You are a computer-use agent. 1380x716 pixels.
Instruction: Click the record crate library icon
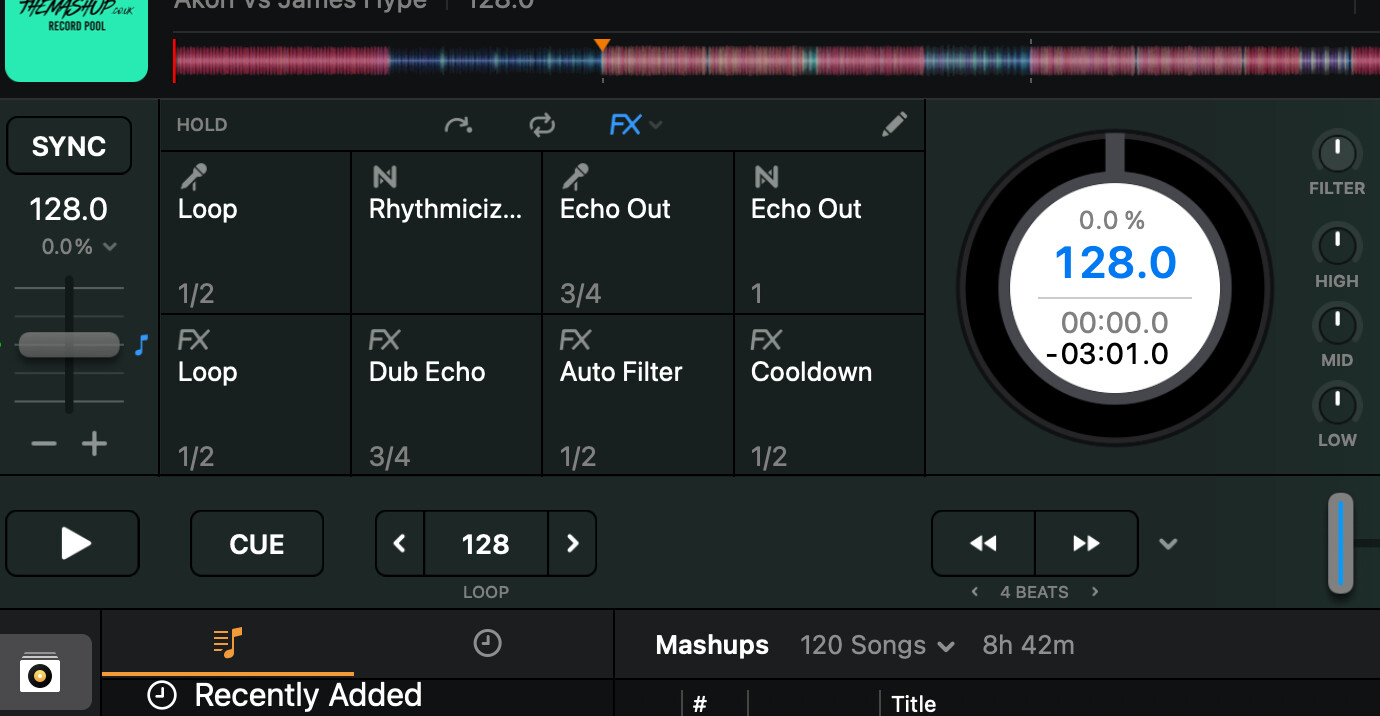pyautogui.click(x=40, y=673)
